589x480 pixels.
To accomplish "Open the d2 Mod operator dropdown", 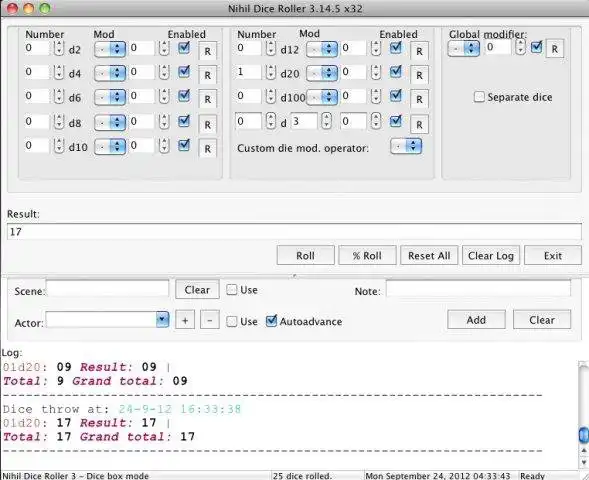I will 110,49.
